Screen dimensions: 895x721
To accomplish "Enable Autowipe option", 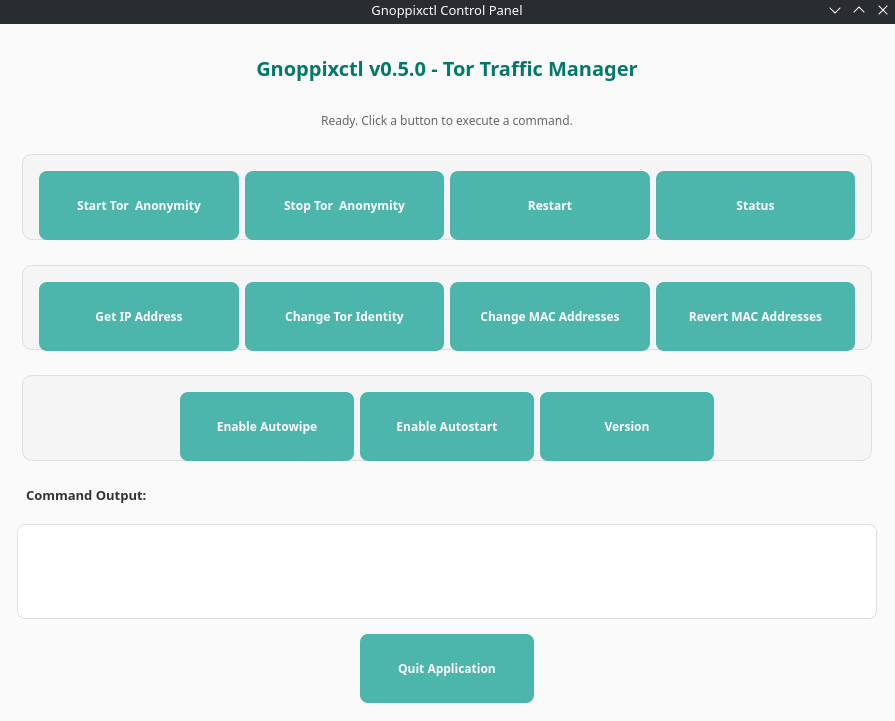I will pos(267,426).
